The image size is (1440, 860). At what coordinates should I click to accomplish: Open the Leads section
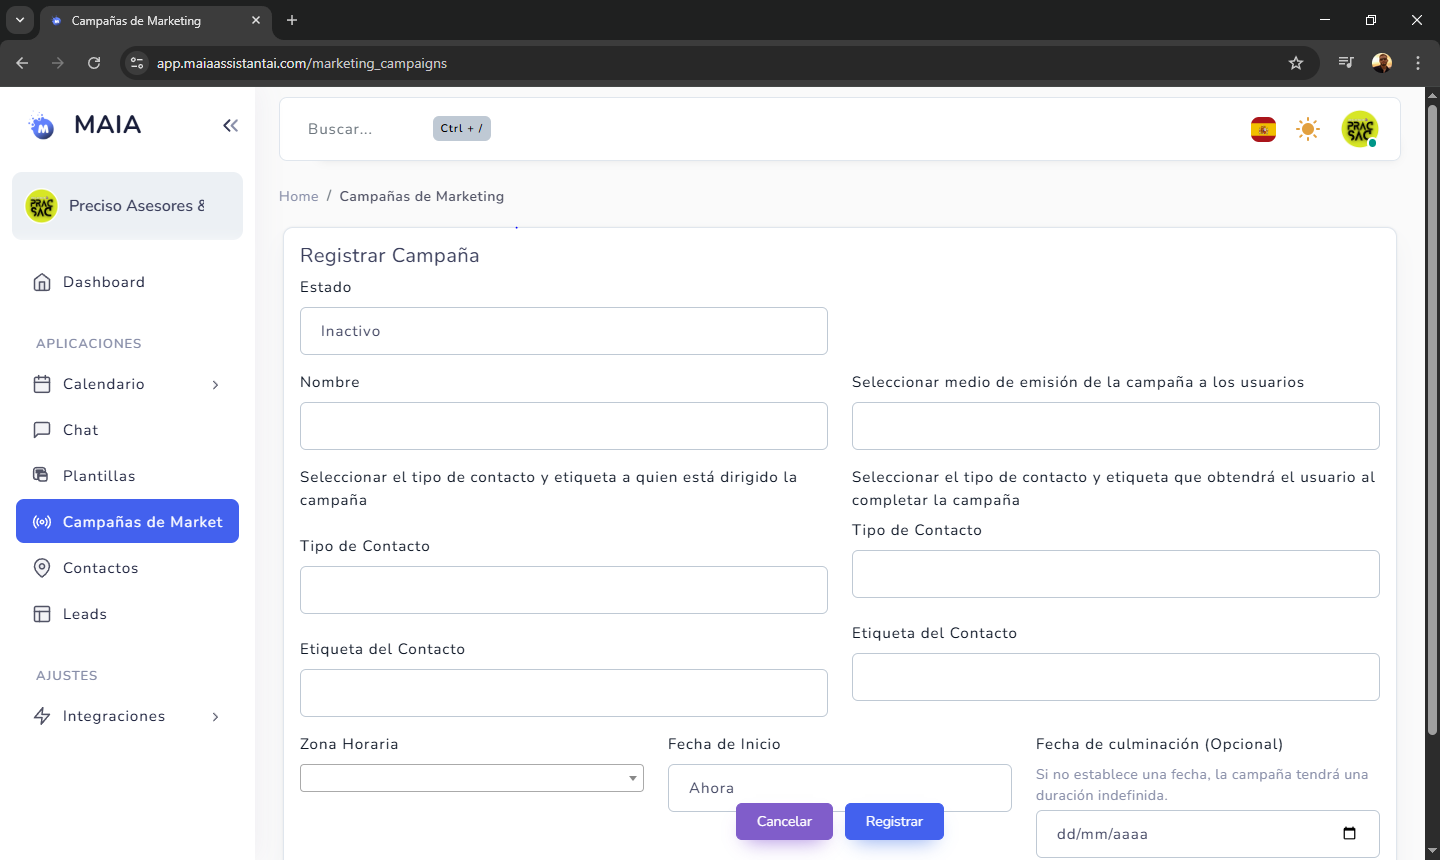(85, 614)
